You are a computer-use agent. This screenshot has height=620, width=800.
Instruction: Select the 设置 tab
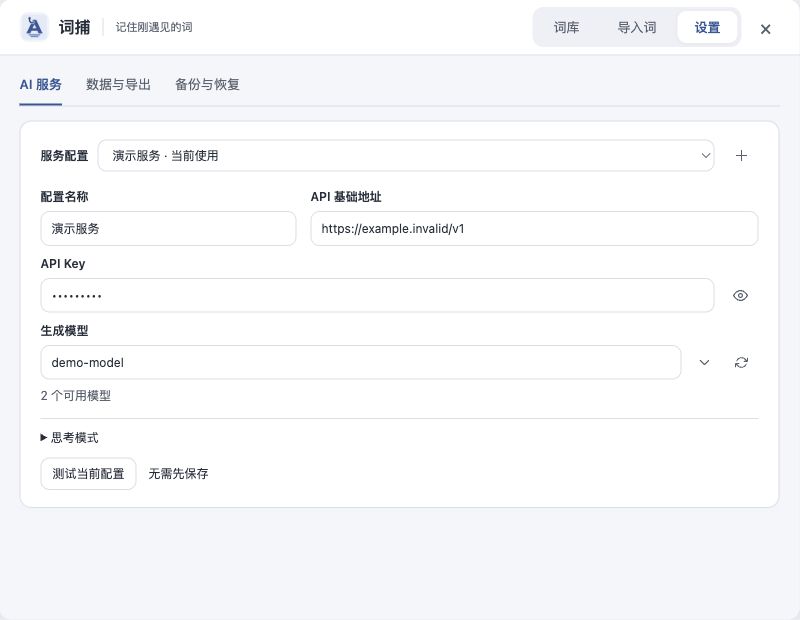click(707, 27)
